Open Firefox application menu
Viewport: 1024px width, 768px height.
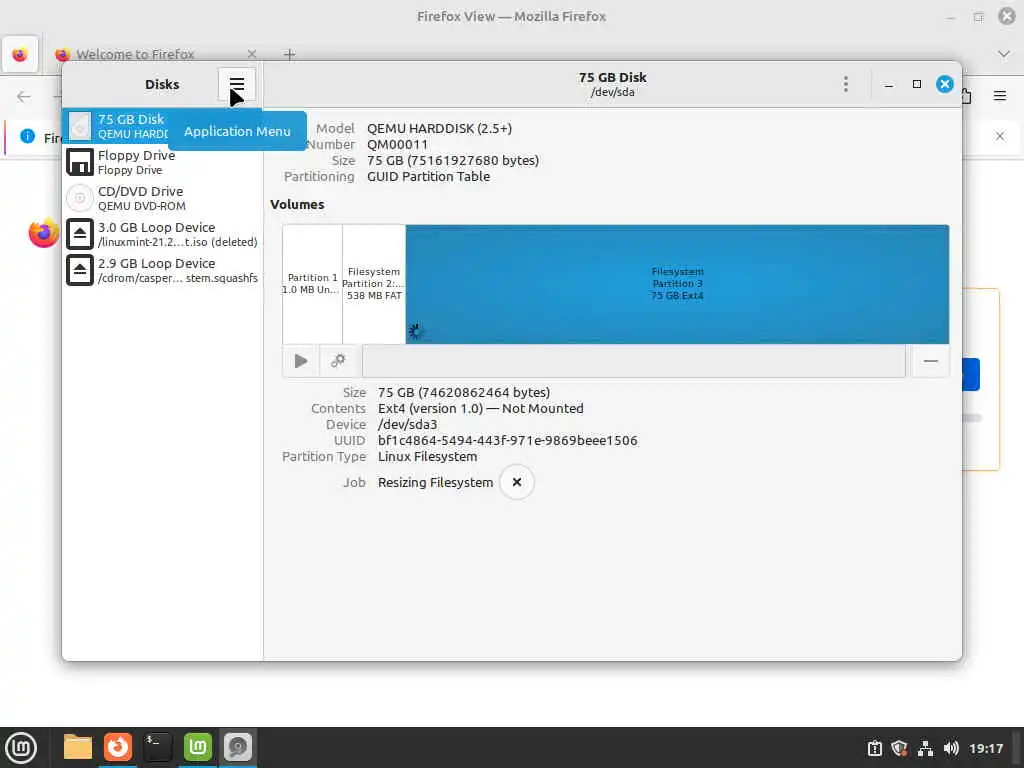[1000, 96]
